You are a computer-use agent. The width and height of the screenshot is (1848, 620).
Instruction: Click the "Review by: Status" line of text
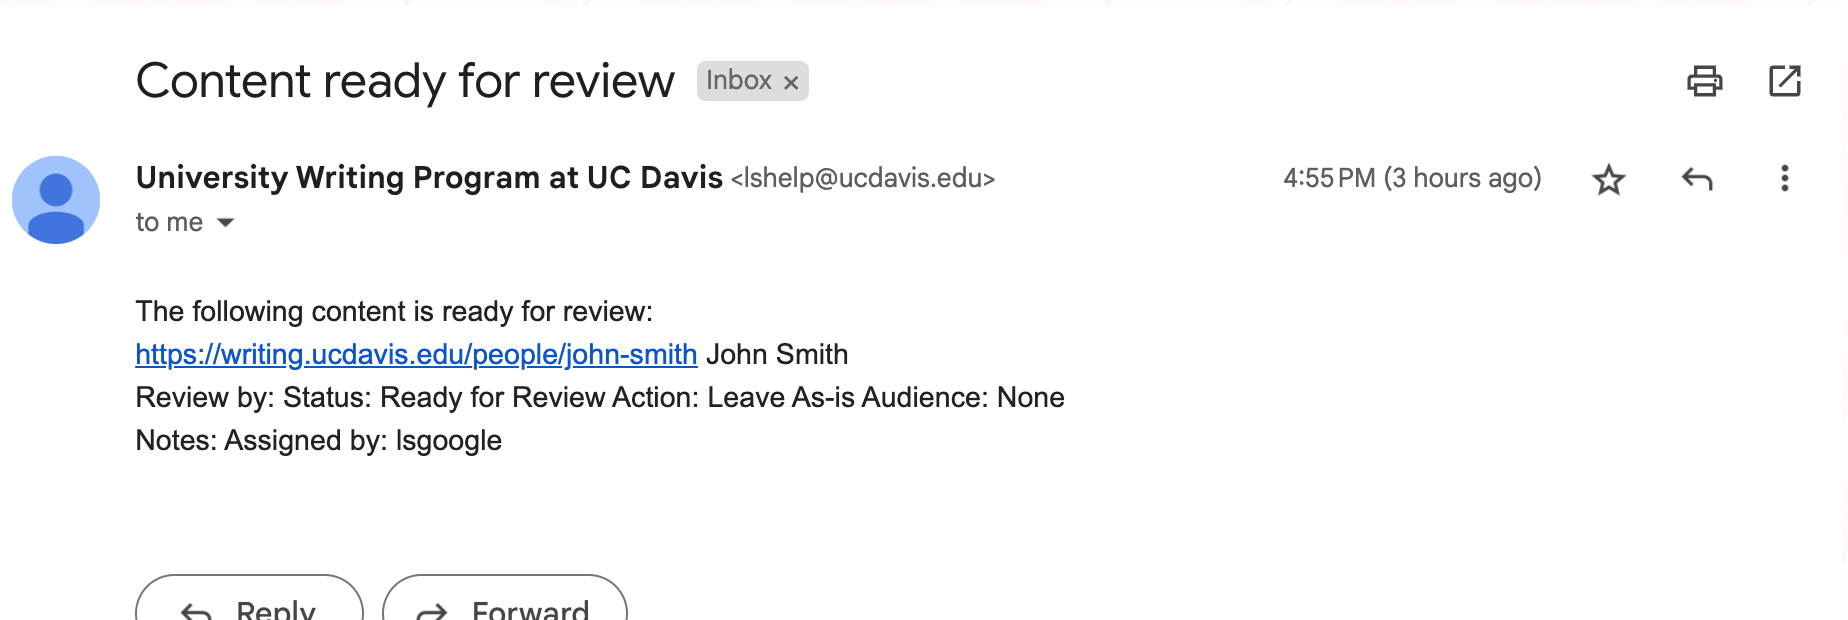(x=600, y=398)
